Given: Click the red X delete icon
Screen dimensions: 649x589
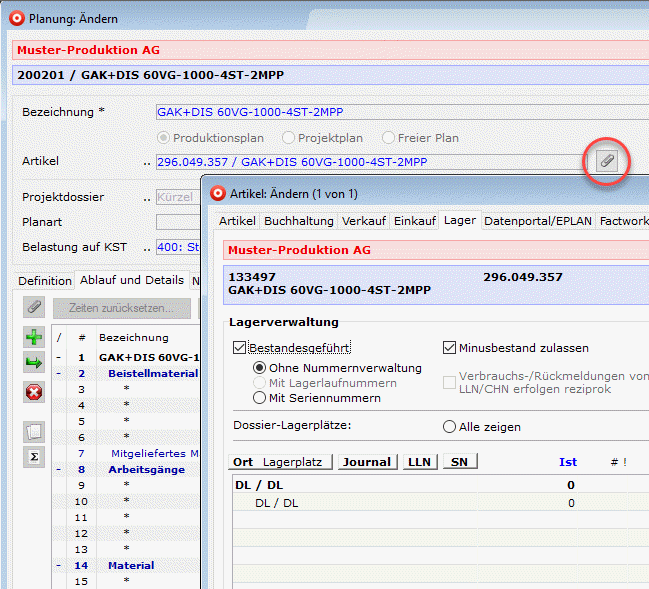Looking at the screenshot, I should click(x=34, y=392).
